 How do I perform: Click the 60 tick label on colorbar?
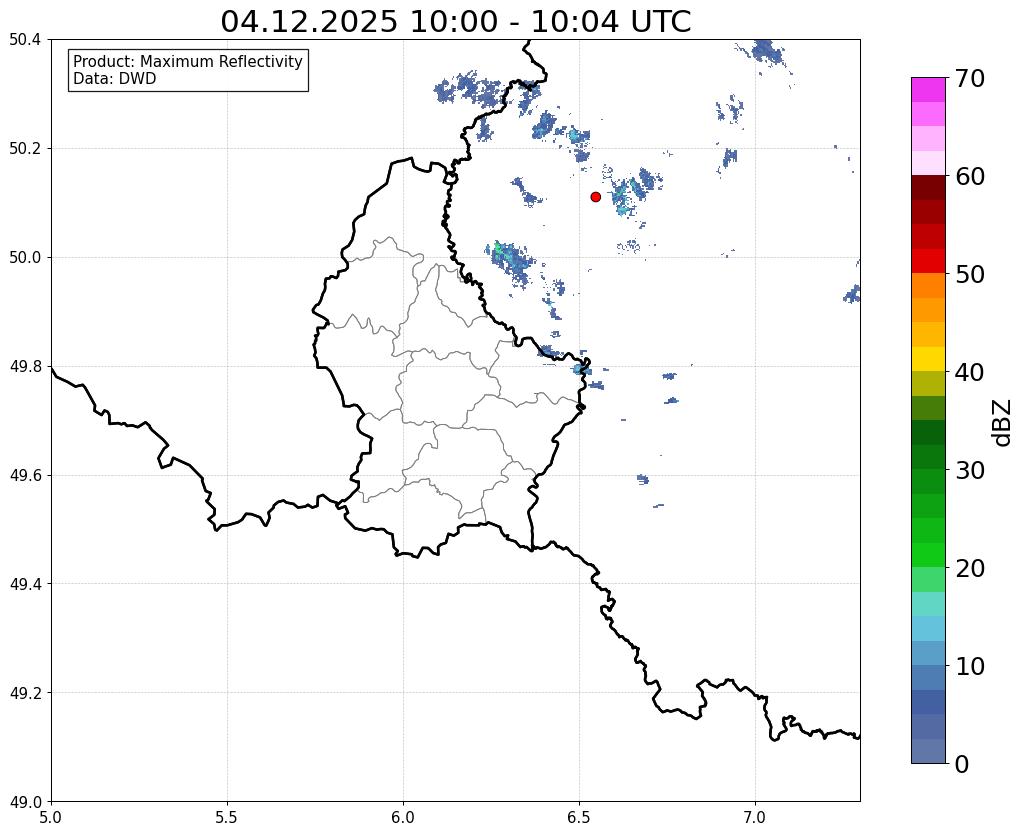970,176
